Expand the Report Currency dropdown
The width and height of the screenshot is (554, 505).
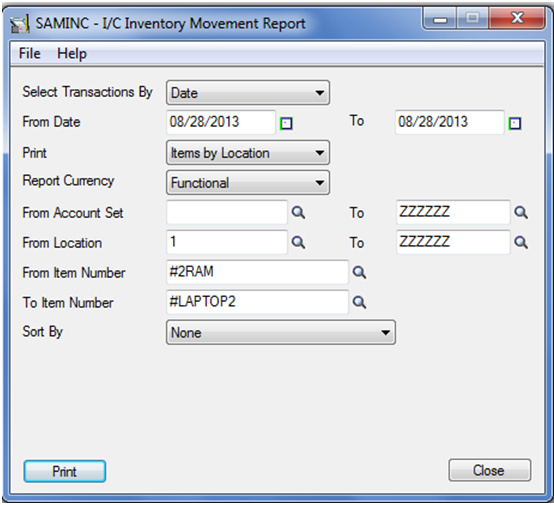[248, 183]
